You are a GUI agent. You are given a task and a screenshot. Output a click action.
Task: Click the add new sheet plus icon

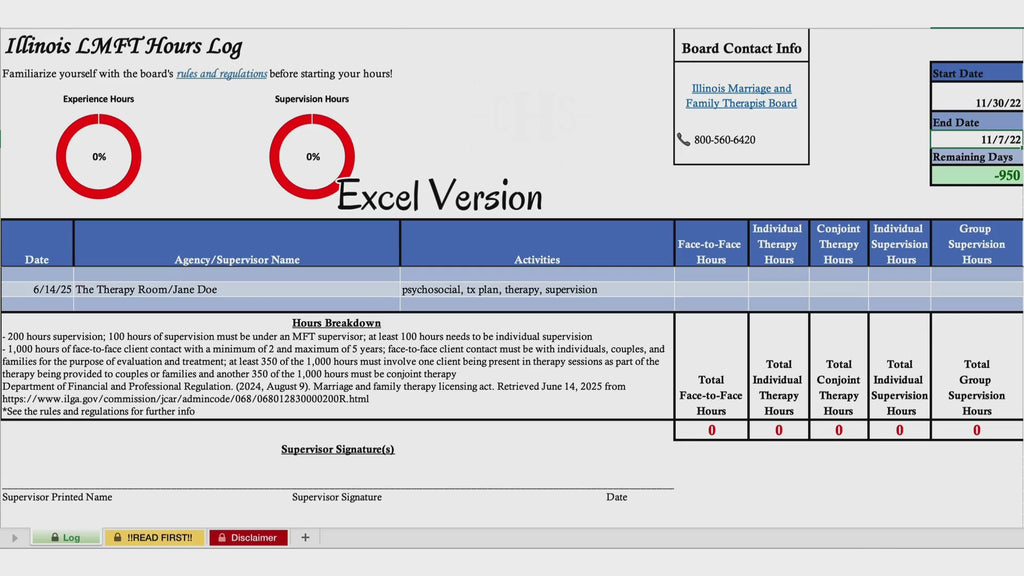305,537
